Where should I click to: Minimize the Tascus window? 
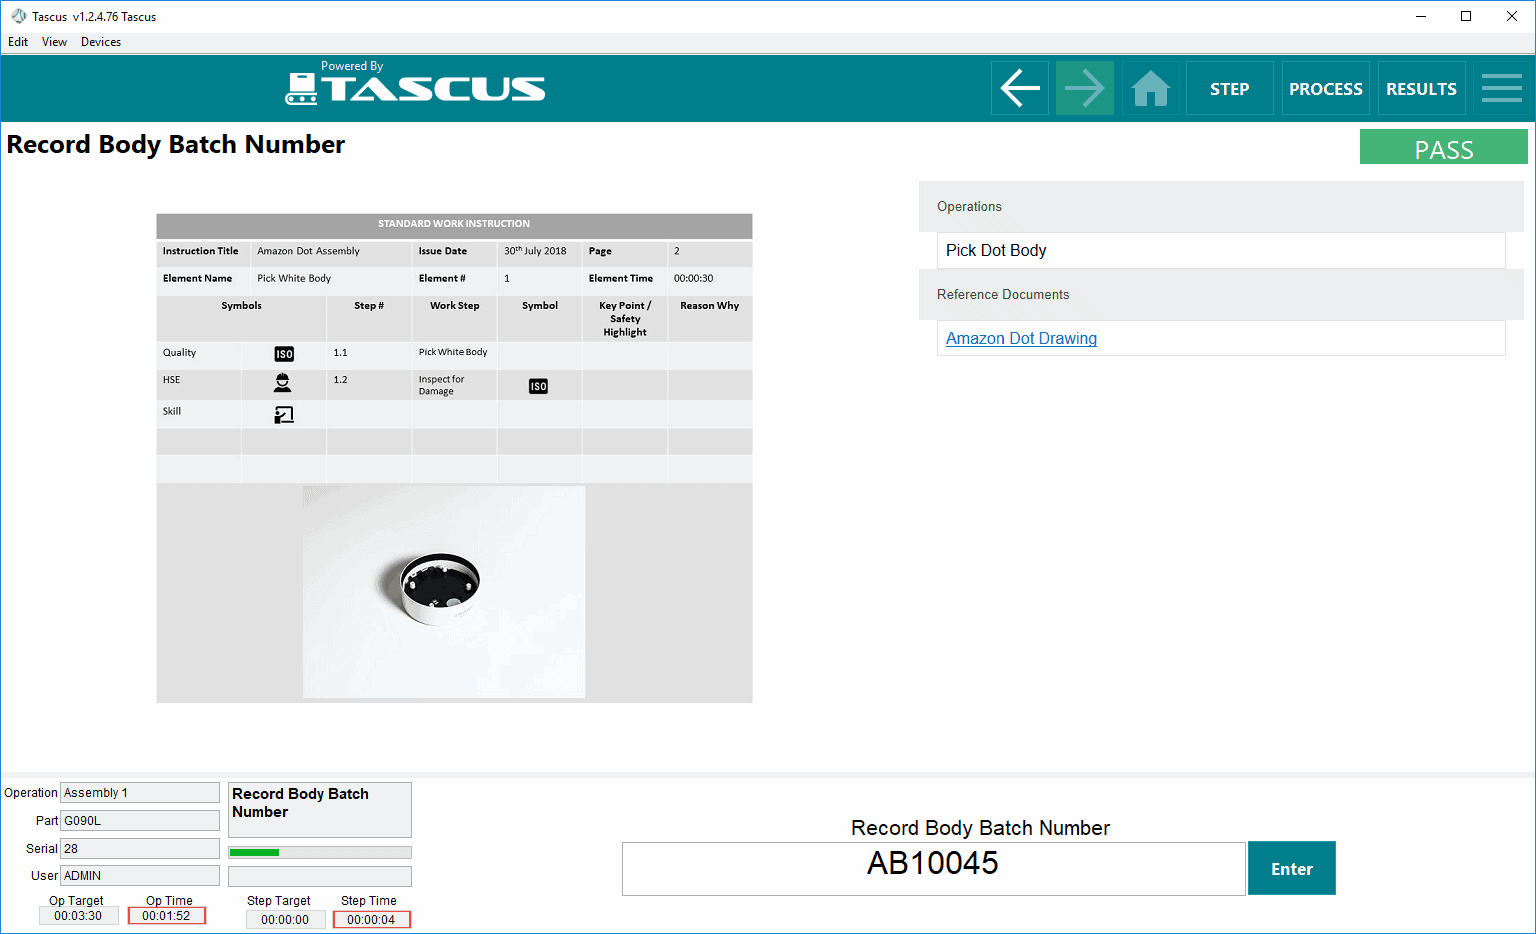tap(1421, 16)
